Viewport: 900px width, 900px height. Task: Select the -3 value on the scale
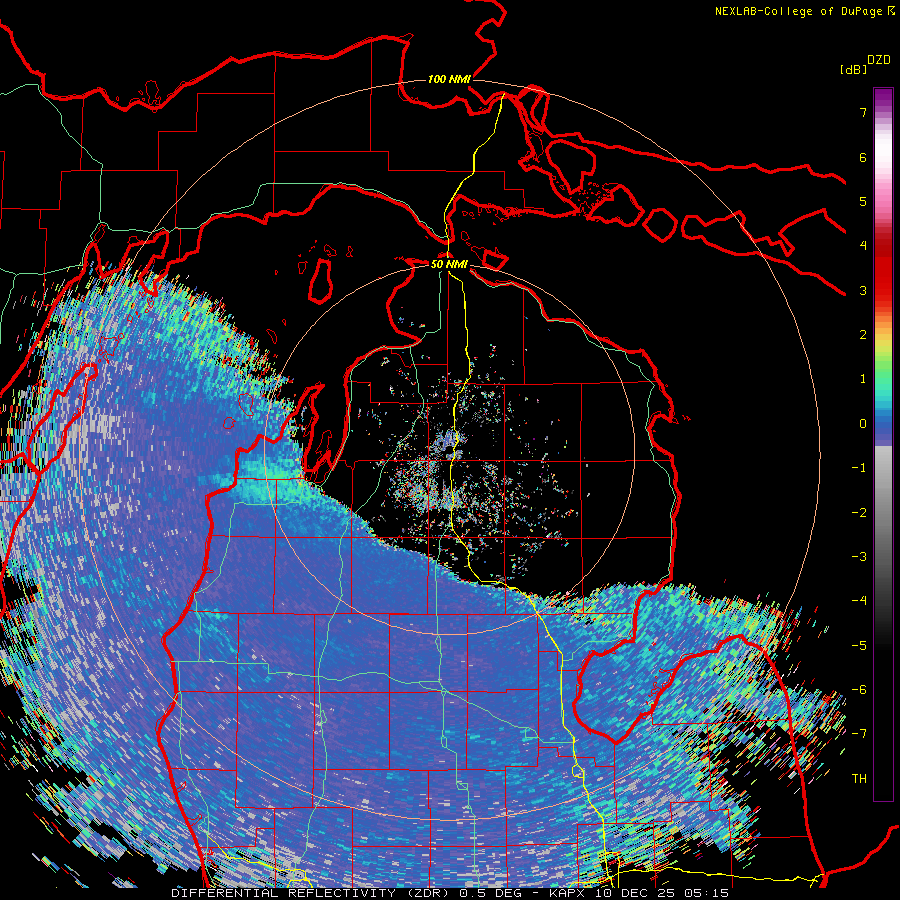[859, 557]
